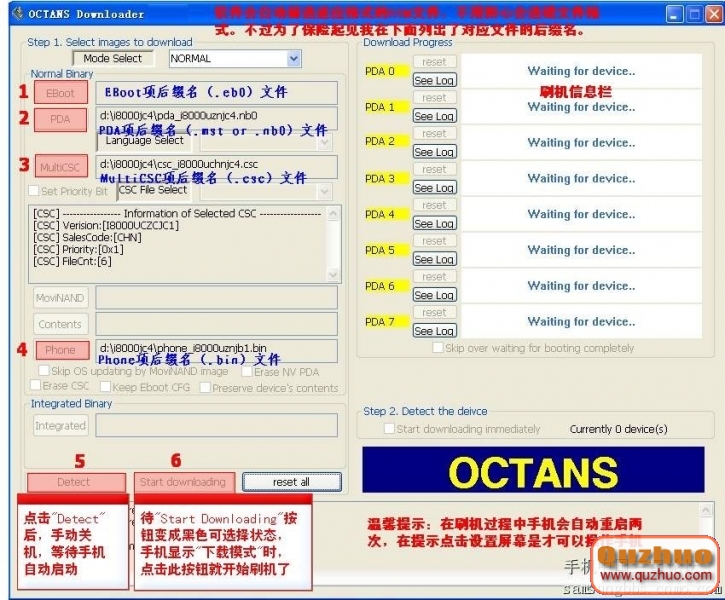Toggle Skip over waiting for booting completely

pos(437,347)
